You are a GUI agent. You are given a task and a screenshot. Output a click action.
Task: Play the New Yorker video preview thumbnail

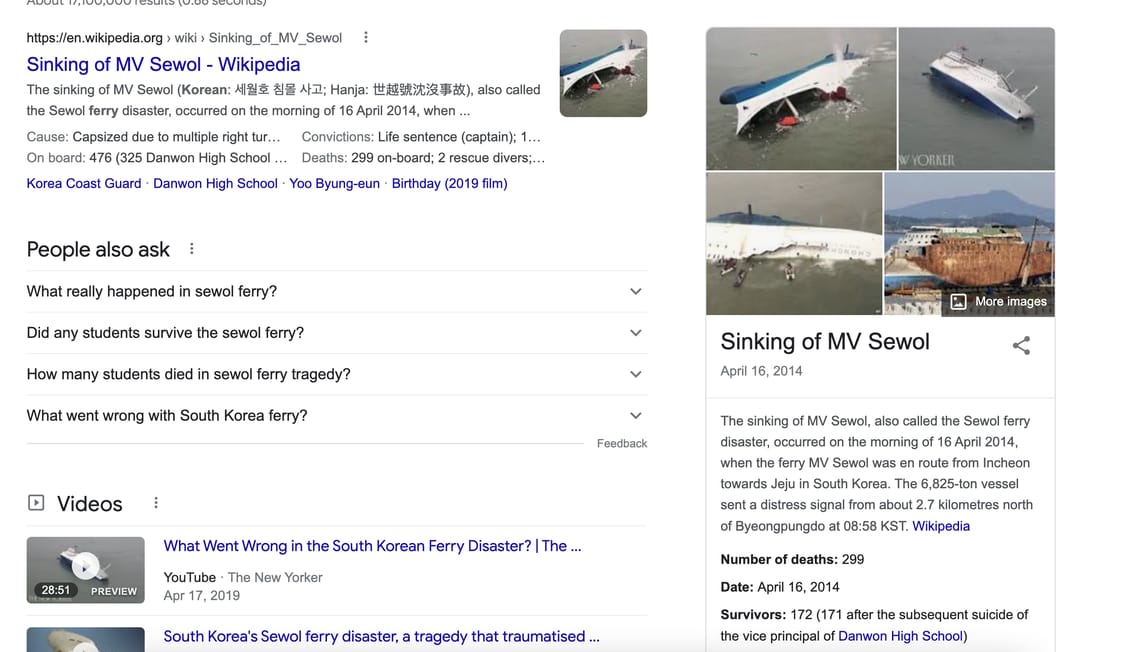click(x=85, y=570)
